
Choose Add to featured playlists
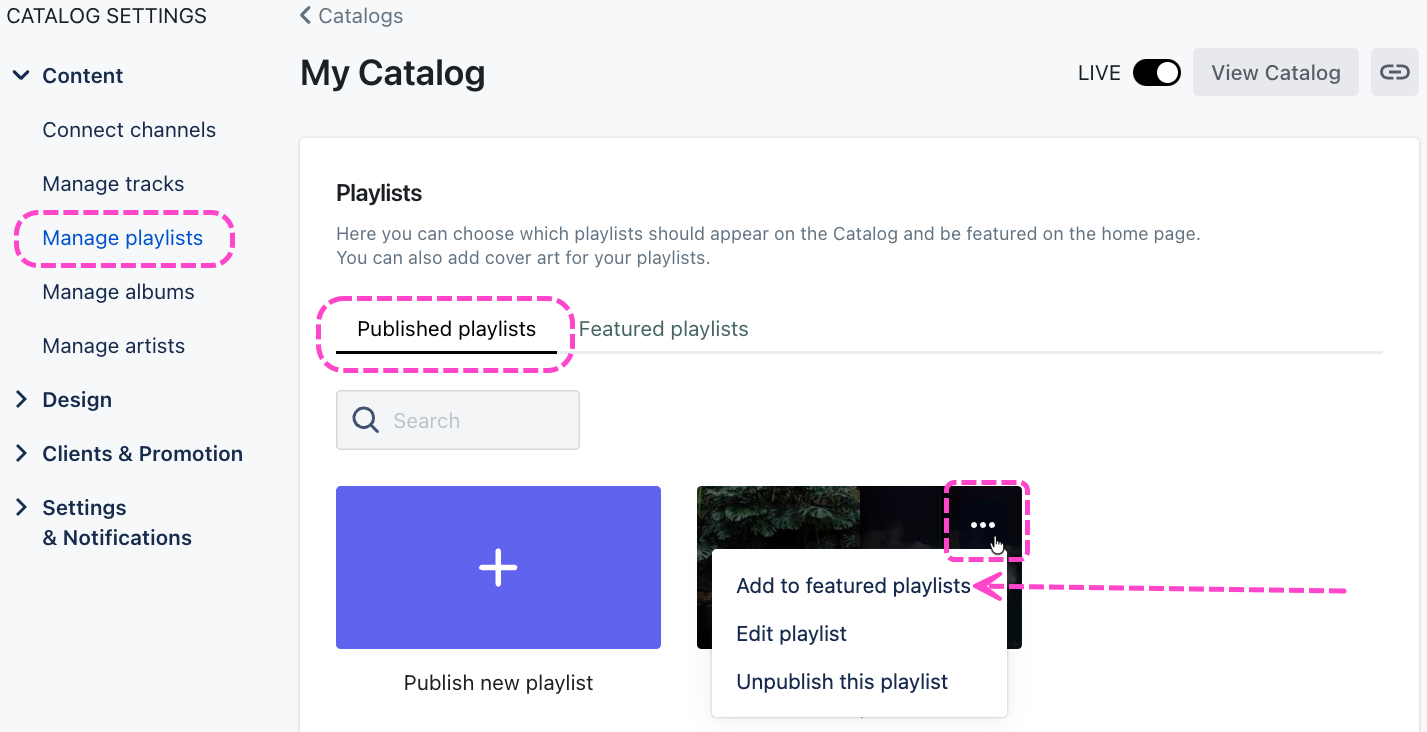(853, 586)
